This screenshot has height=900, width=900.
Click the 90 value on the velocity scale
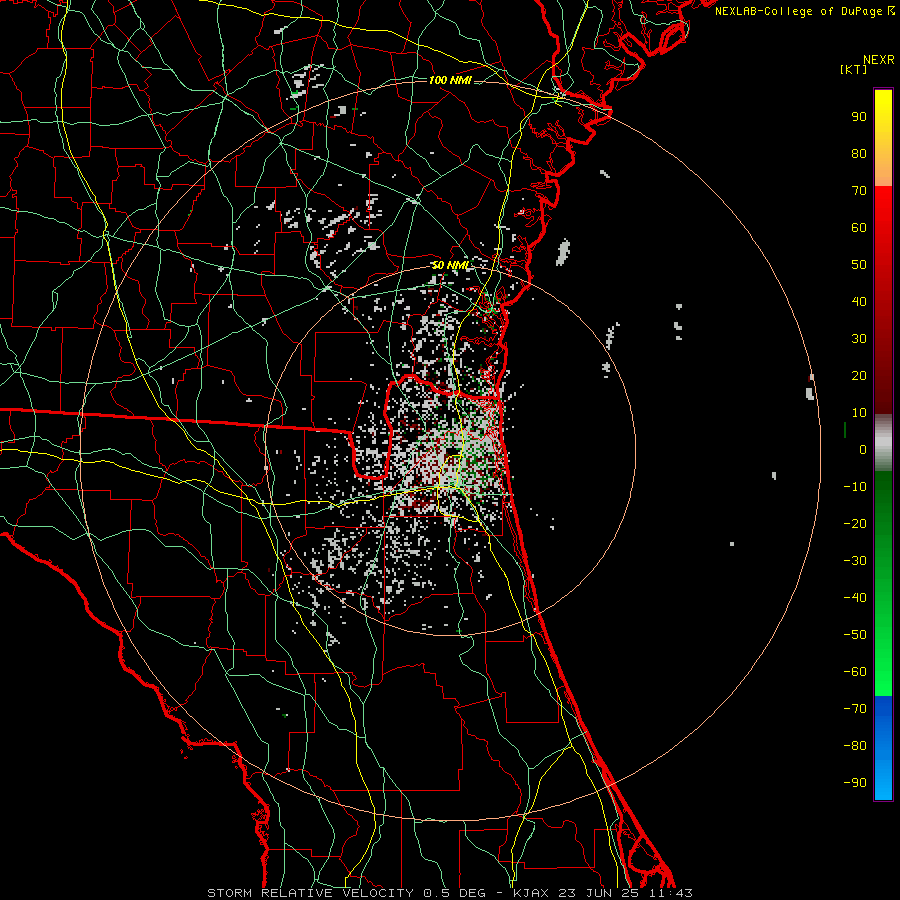pos(859,117)
